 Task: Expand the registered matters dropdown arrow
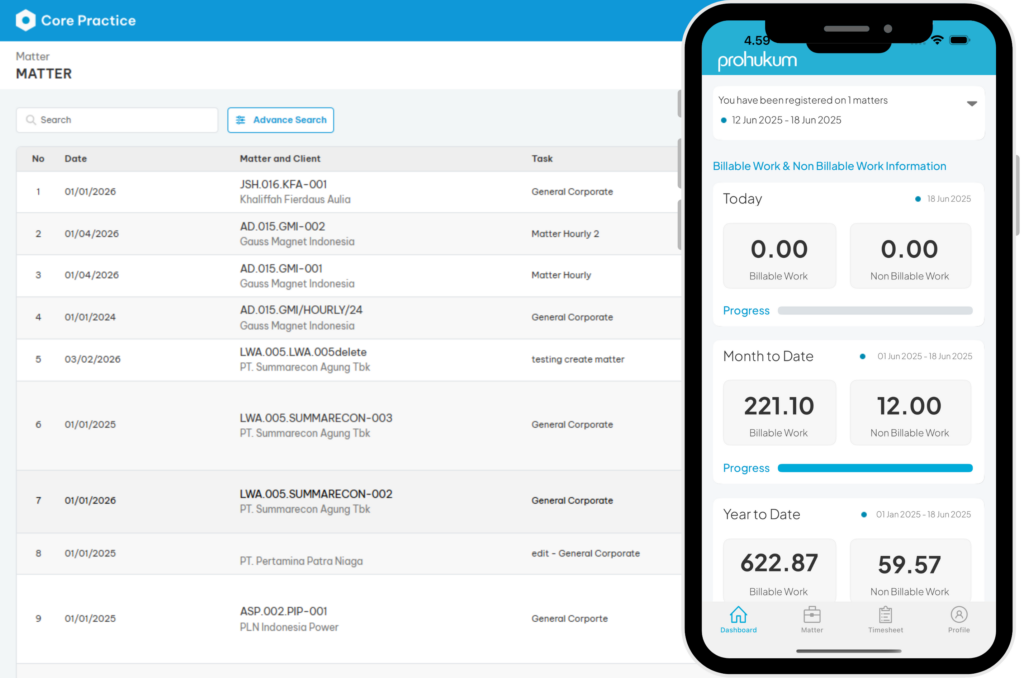click(972, 103)
